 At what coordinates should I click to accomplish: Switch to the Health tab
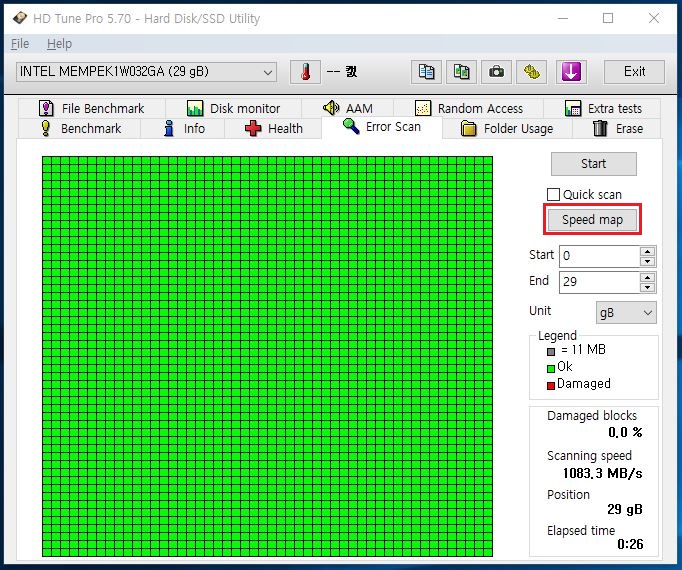(x=273, y=129)
